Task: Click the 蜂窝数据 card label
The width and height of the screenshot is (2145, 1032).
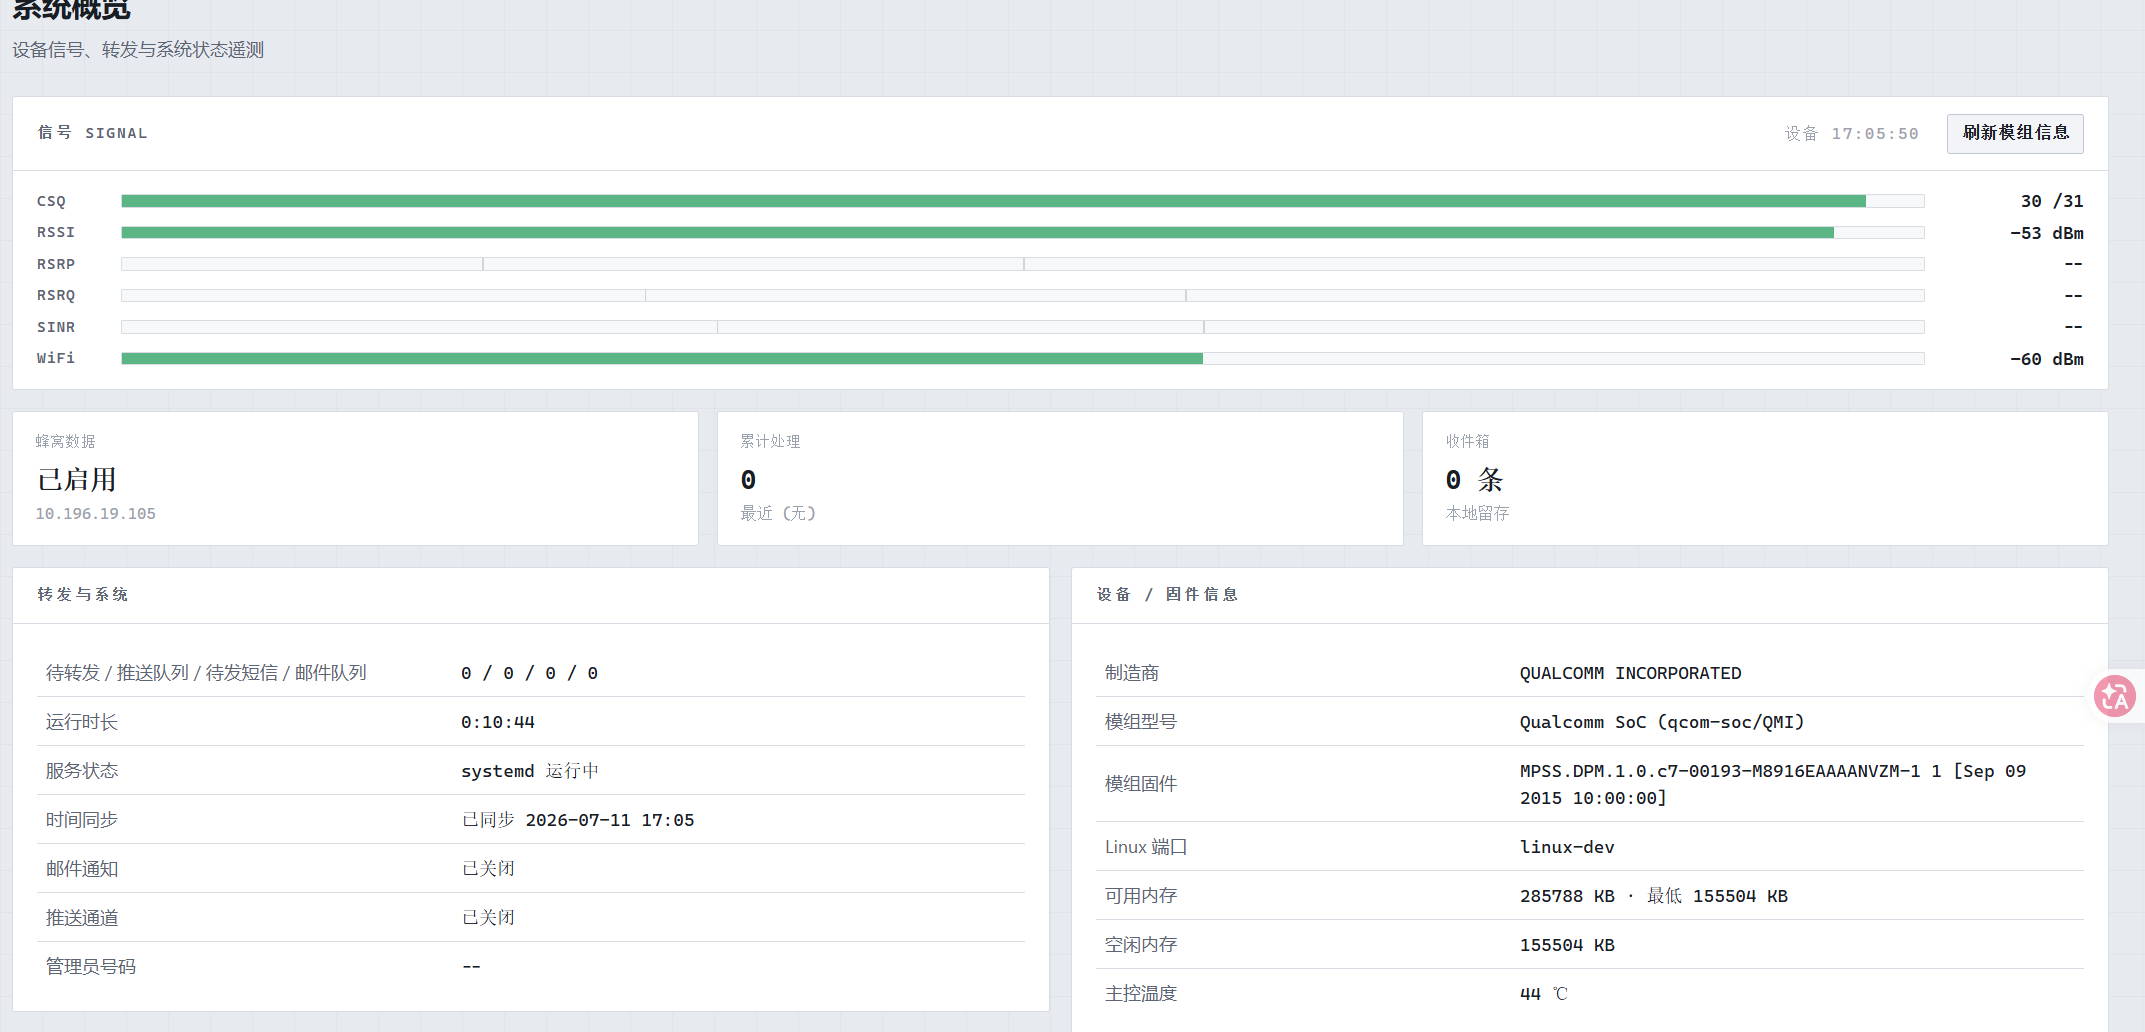Action: [x=66, y=441]
